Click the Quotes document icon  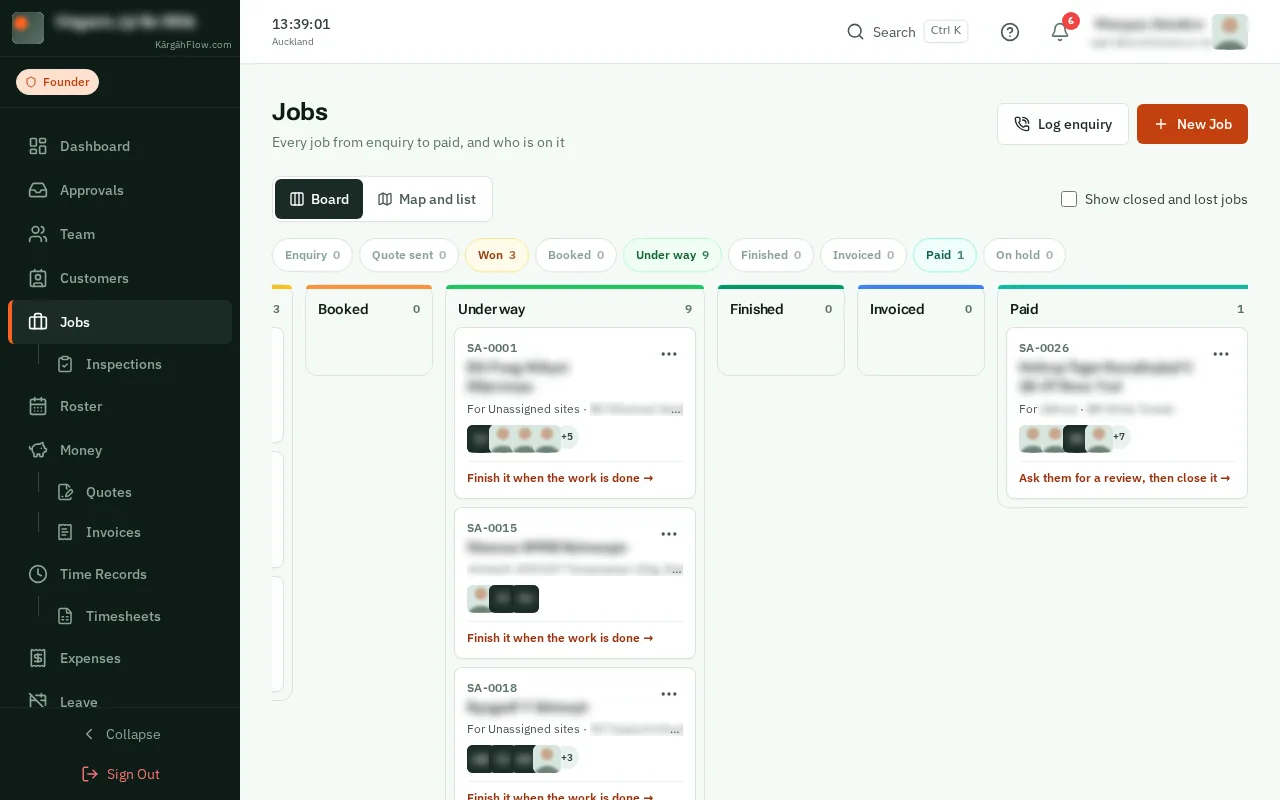coord(65,492)
